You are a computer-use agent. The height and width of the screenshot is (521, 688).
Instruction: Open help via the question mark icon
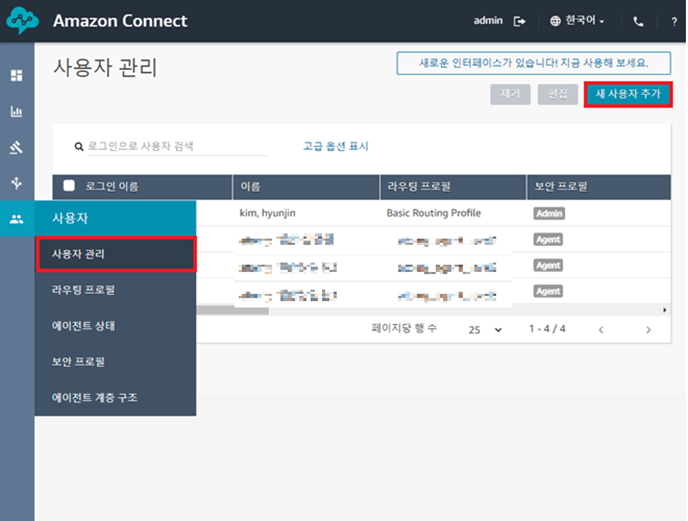(674, 22)
